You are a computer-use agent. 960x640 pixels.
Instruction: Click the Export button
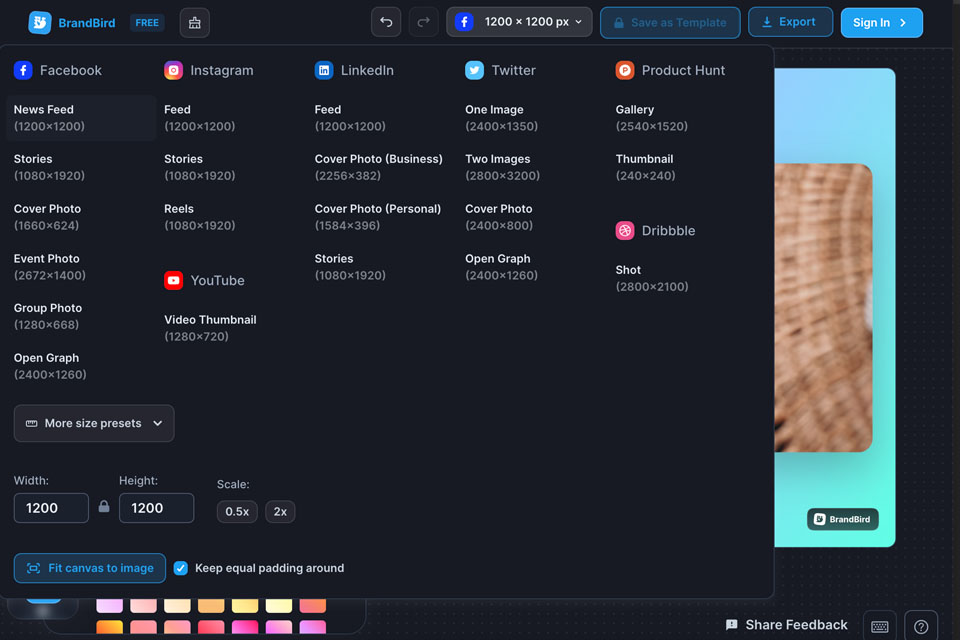pyautogui.click(x=790, y=22)
